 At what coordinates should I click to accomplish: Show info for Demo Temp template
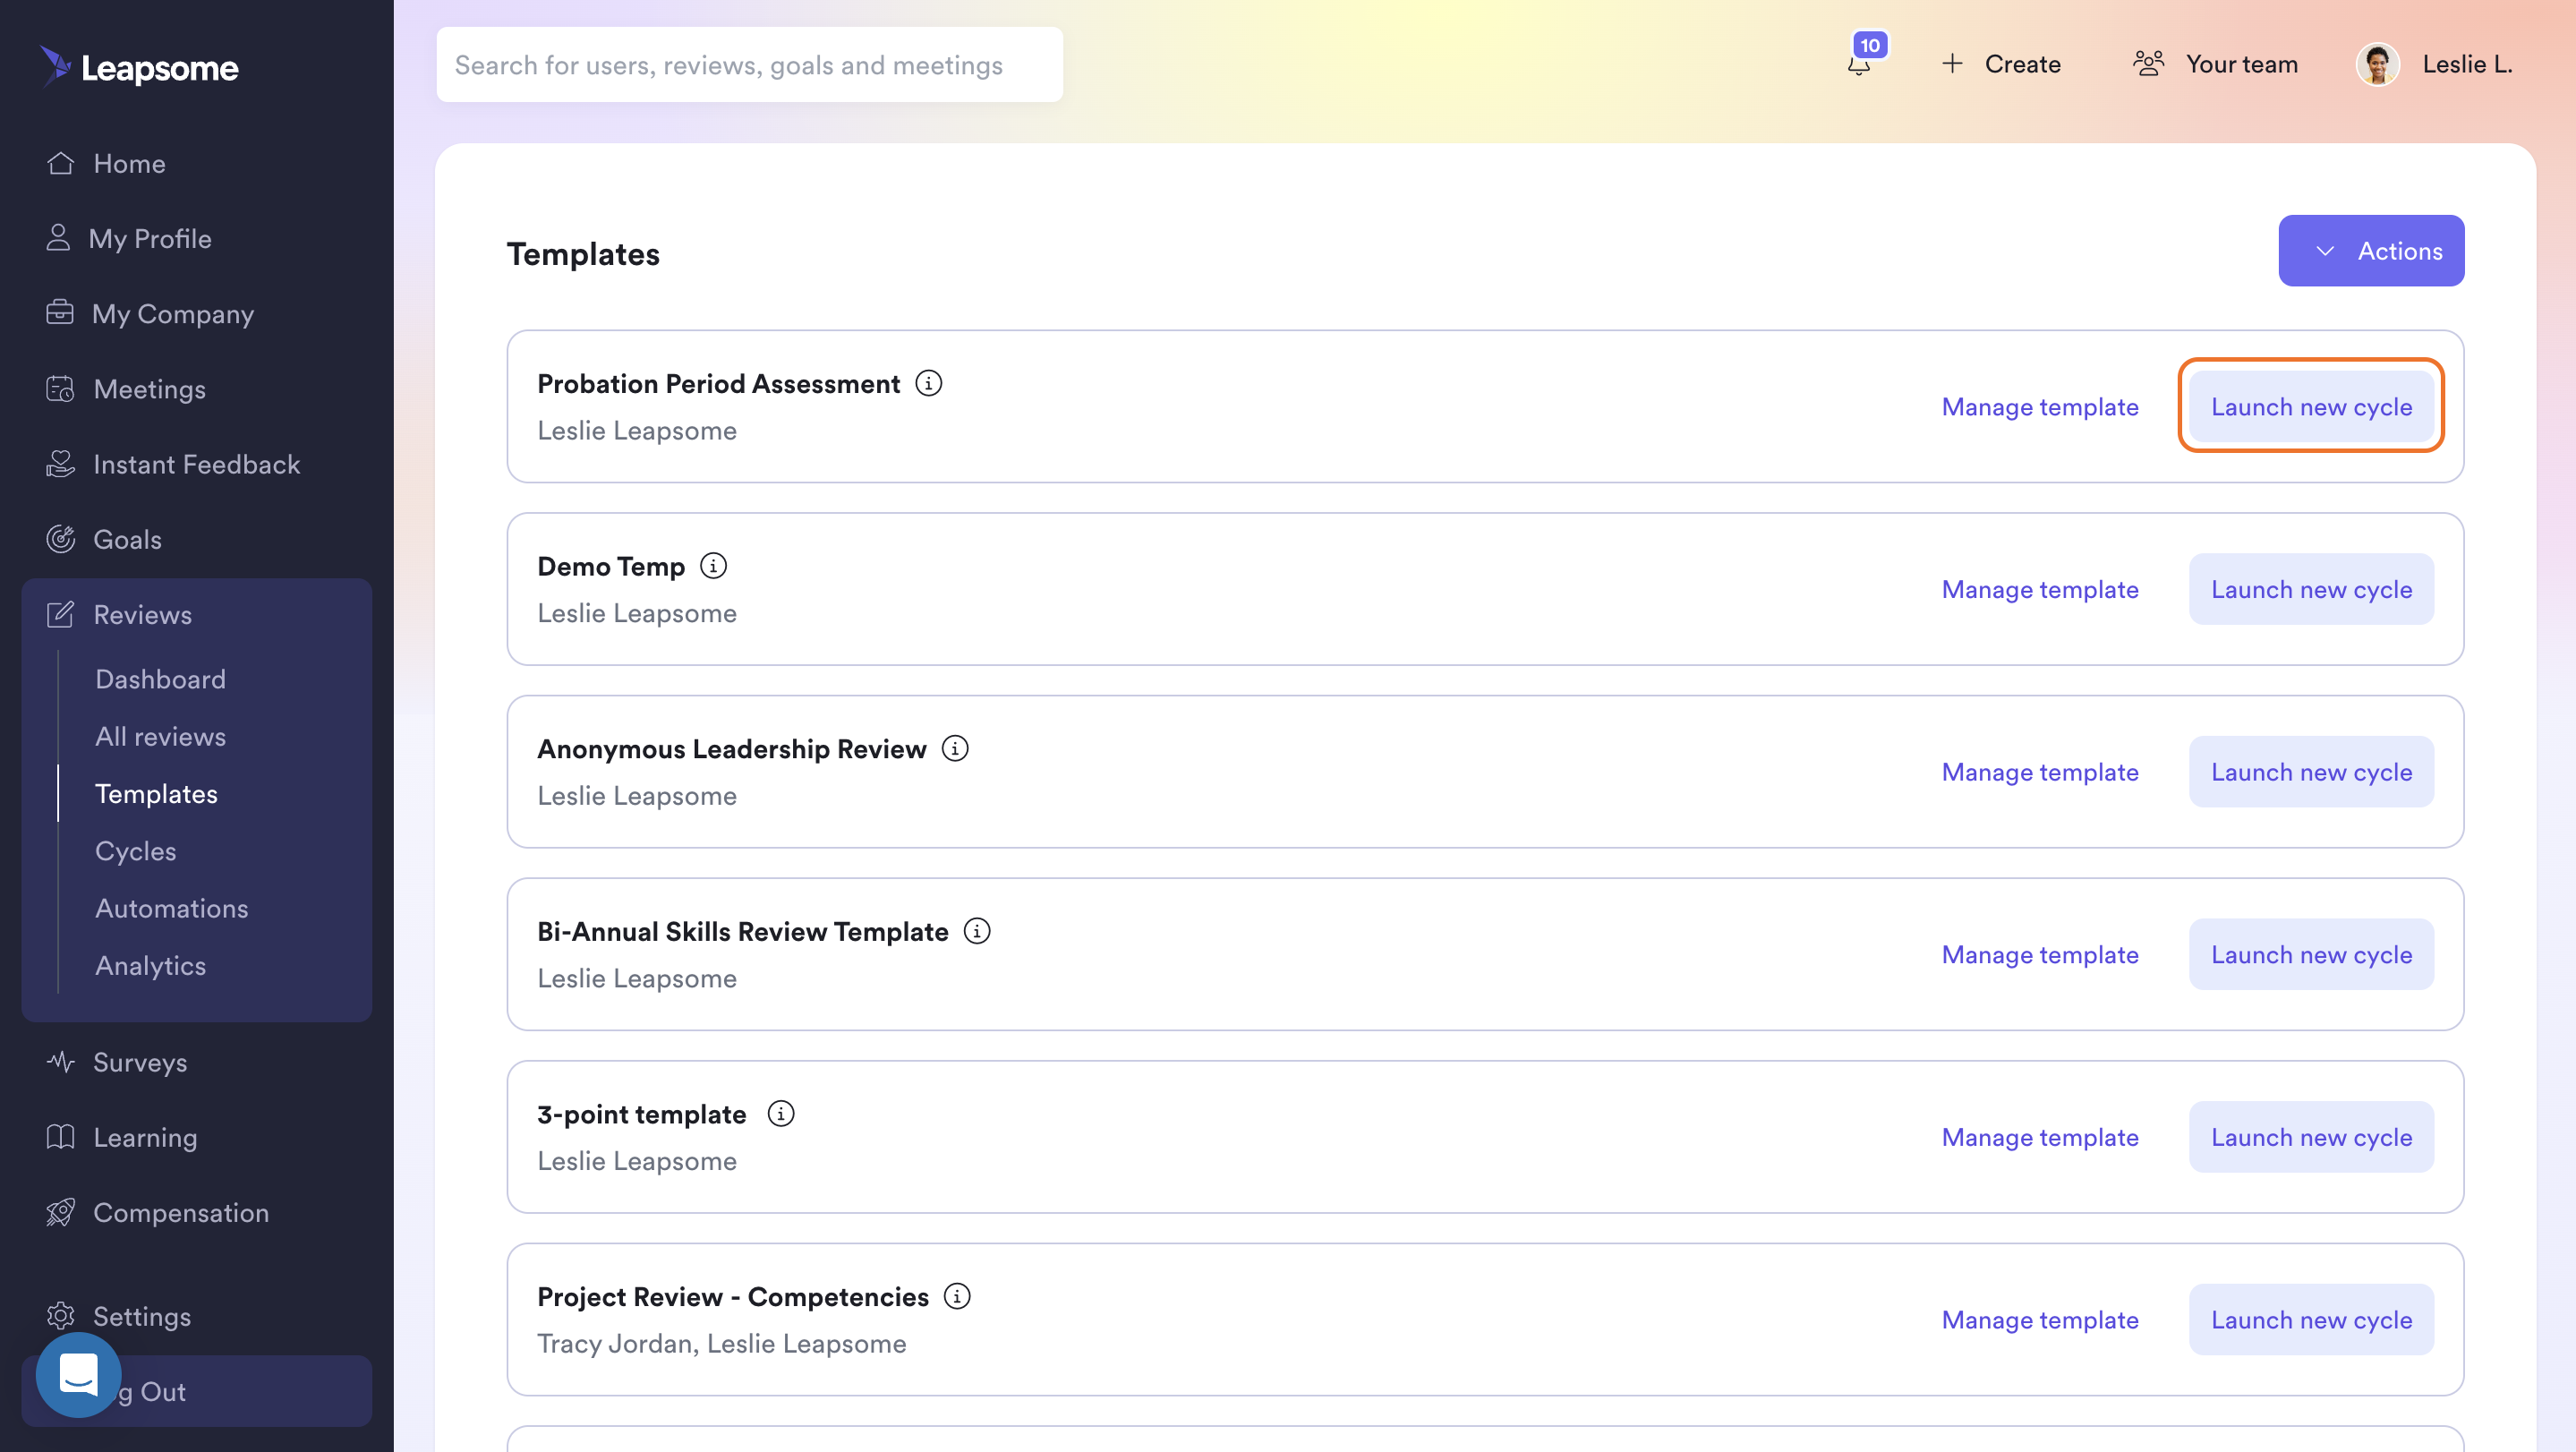(x=713, y=566)
